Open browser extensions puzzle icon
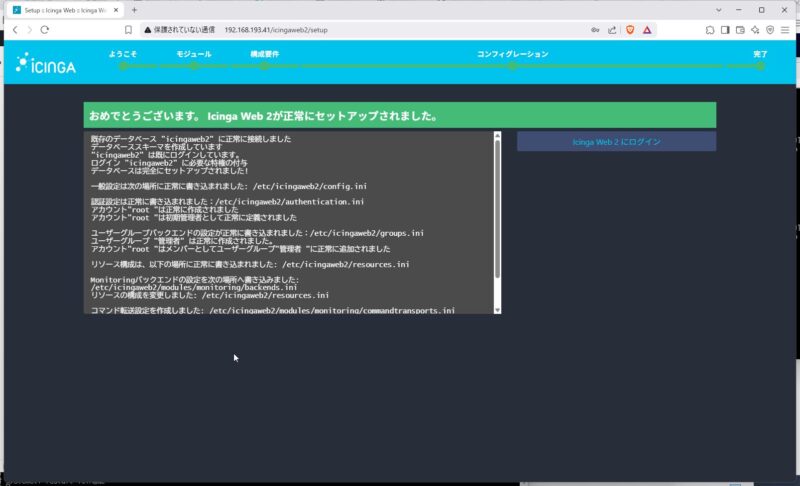Viewport: 800px width, 486px height. pos(710,30)
